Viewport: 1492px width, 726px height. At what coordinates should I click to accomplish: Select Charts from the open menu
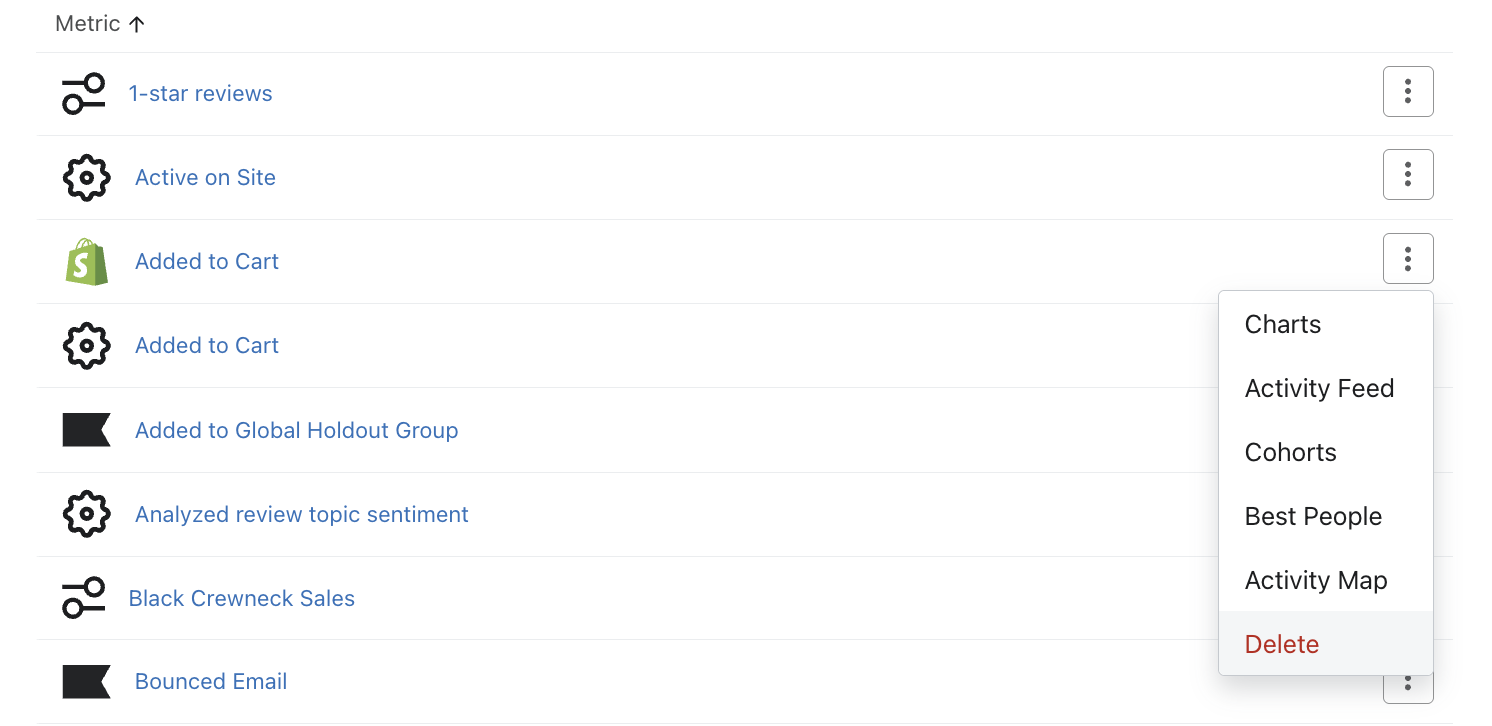point(1283,324)
